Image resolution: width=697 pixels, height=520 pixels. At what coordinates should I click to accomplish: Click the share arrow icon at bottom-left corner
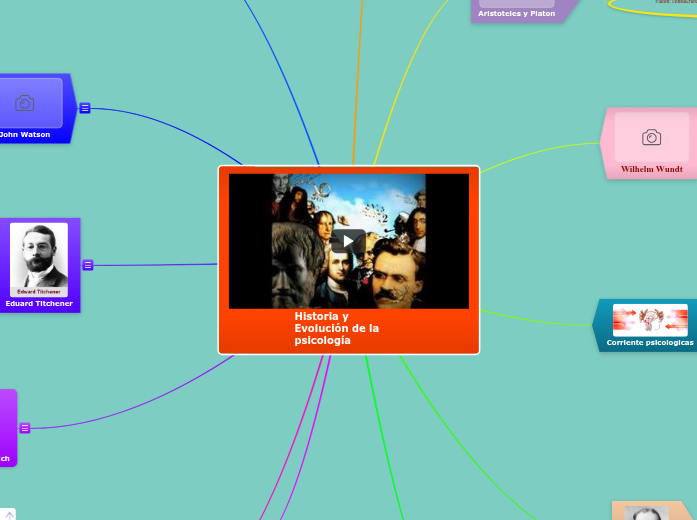(x=8, y=514)
